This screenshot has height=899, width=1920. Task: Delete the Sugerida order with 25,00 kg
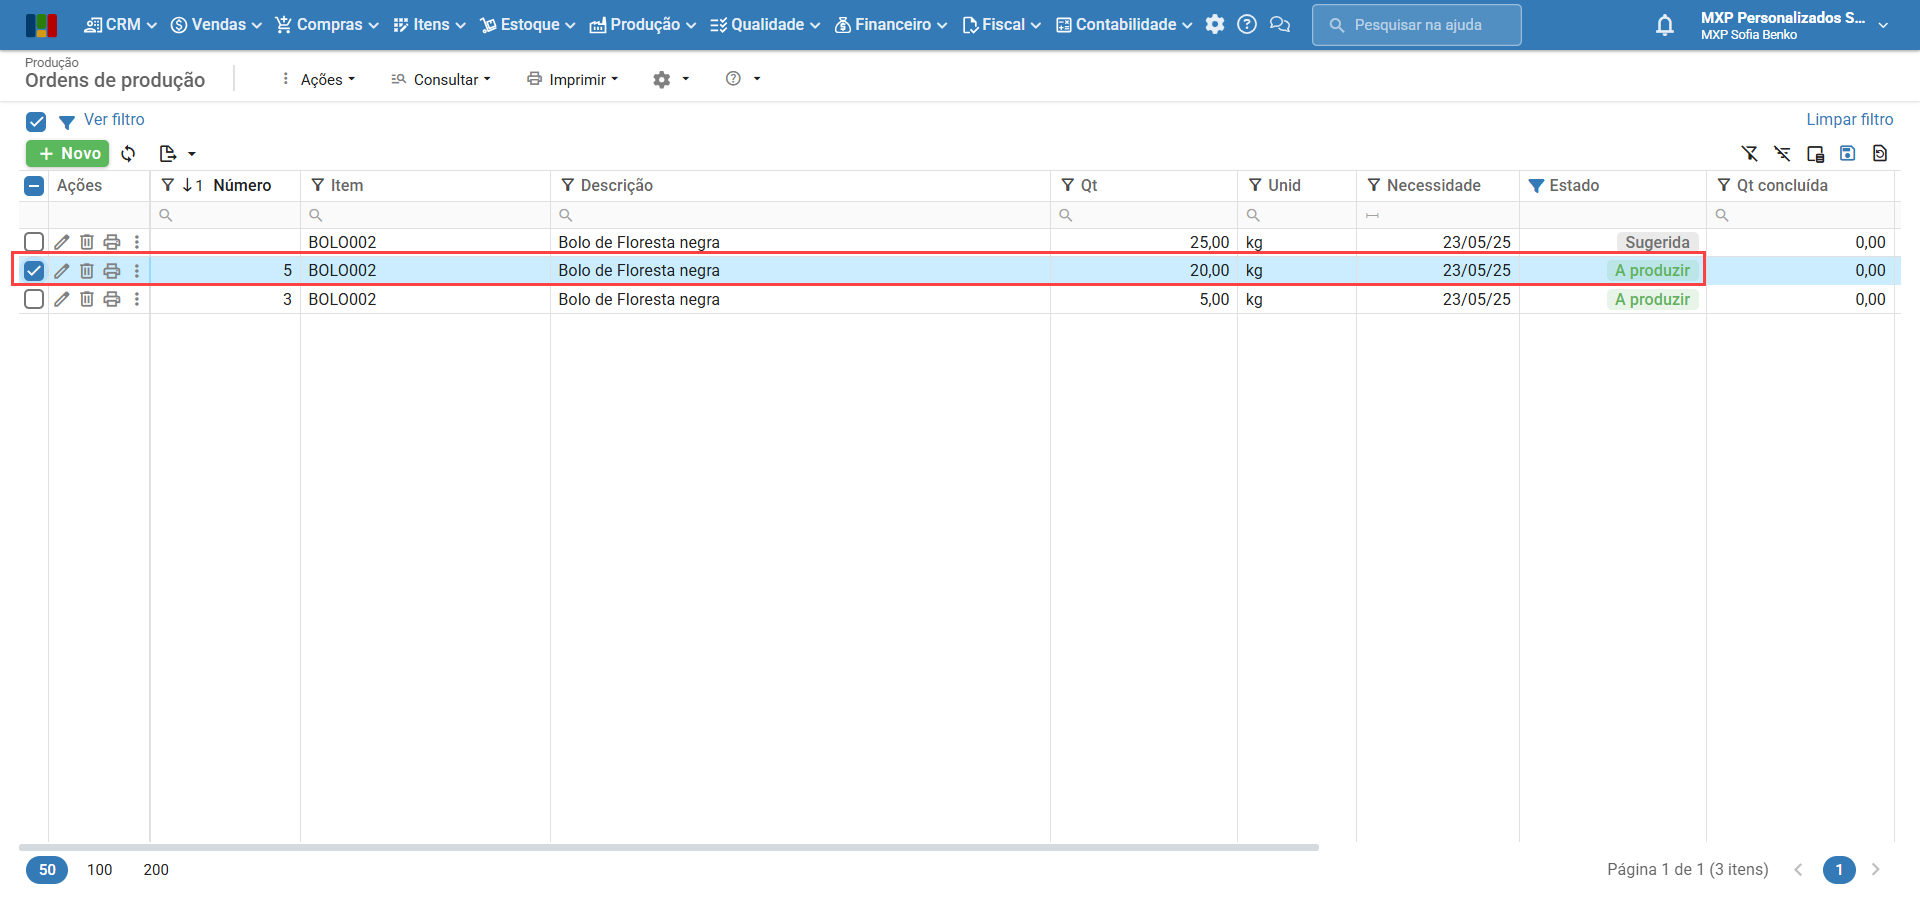coord(87,242)
